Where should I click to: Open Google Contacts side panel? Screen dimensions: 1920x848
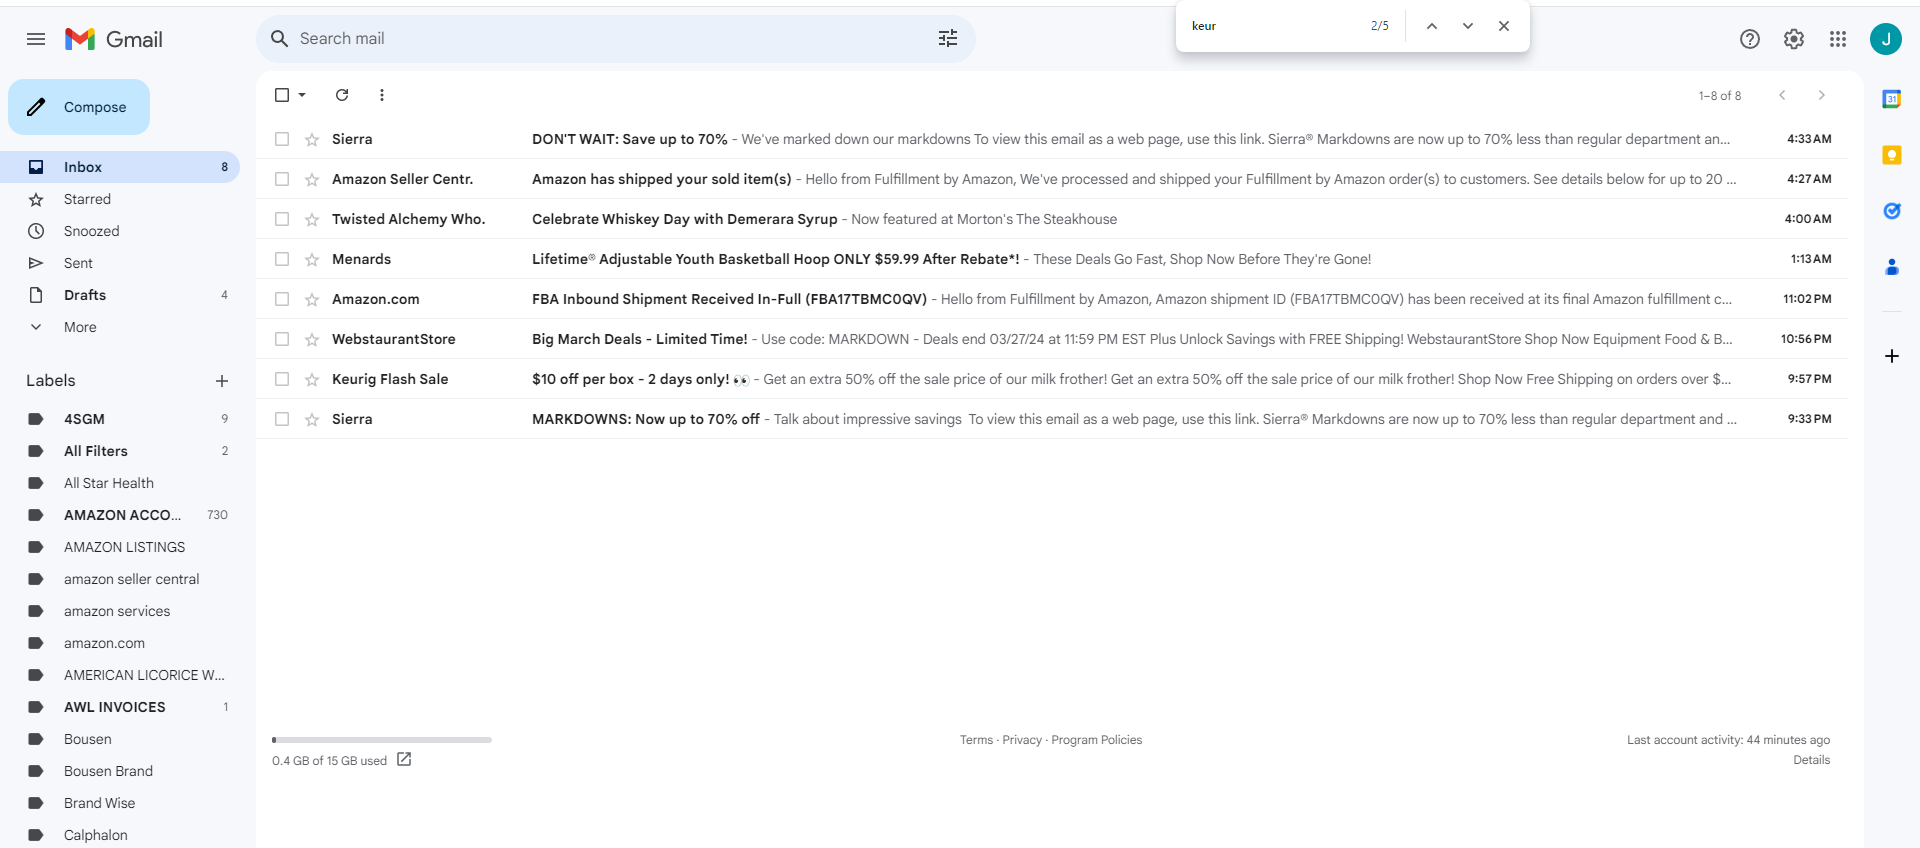click(1892, 267)
